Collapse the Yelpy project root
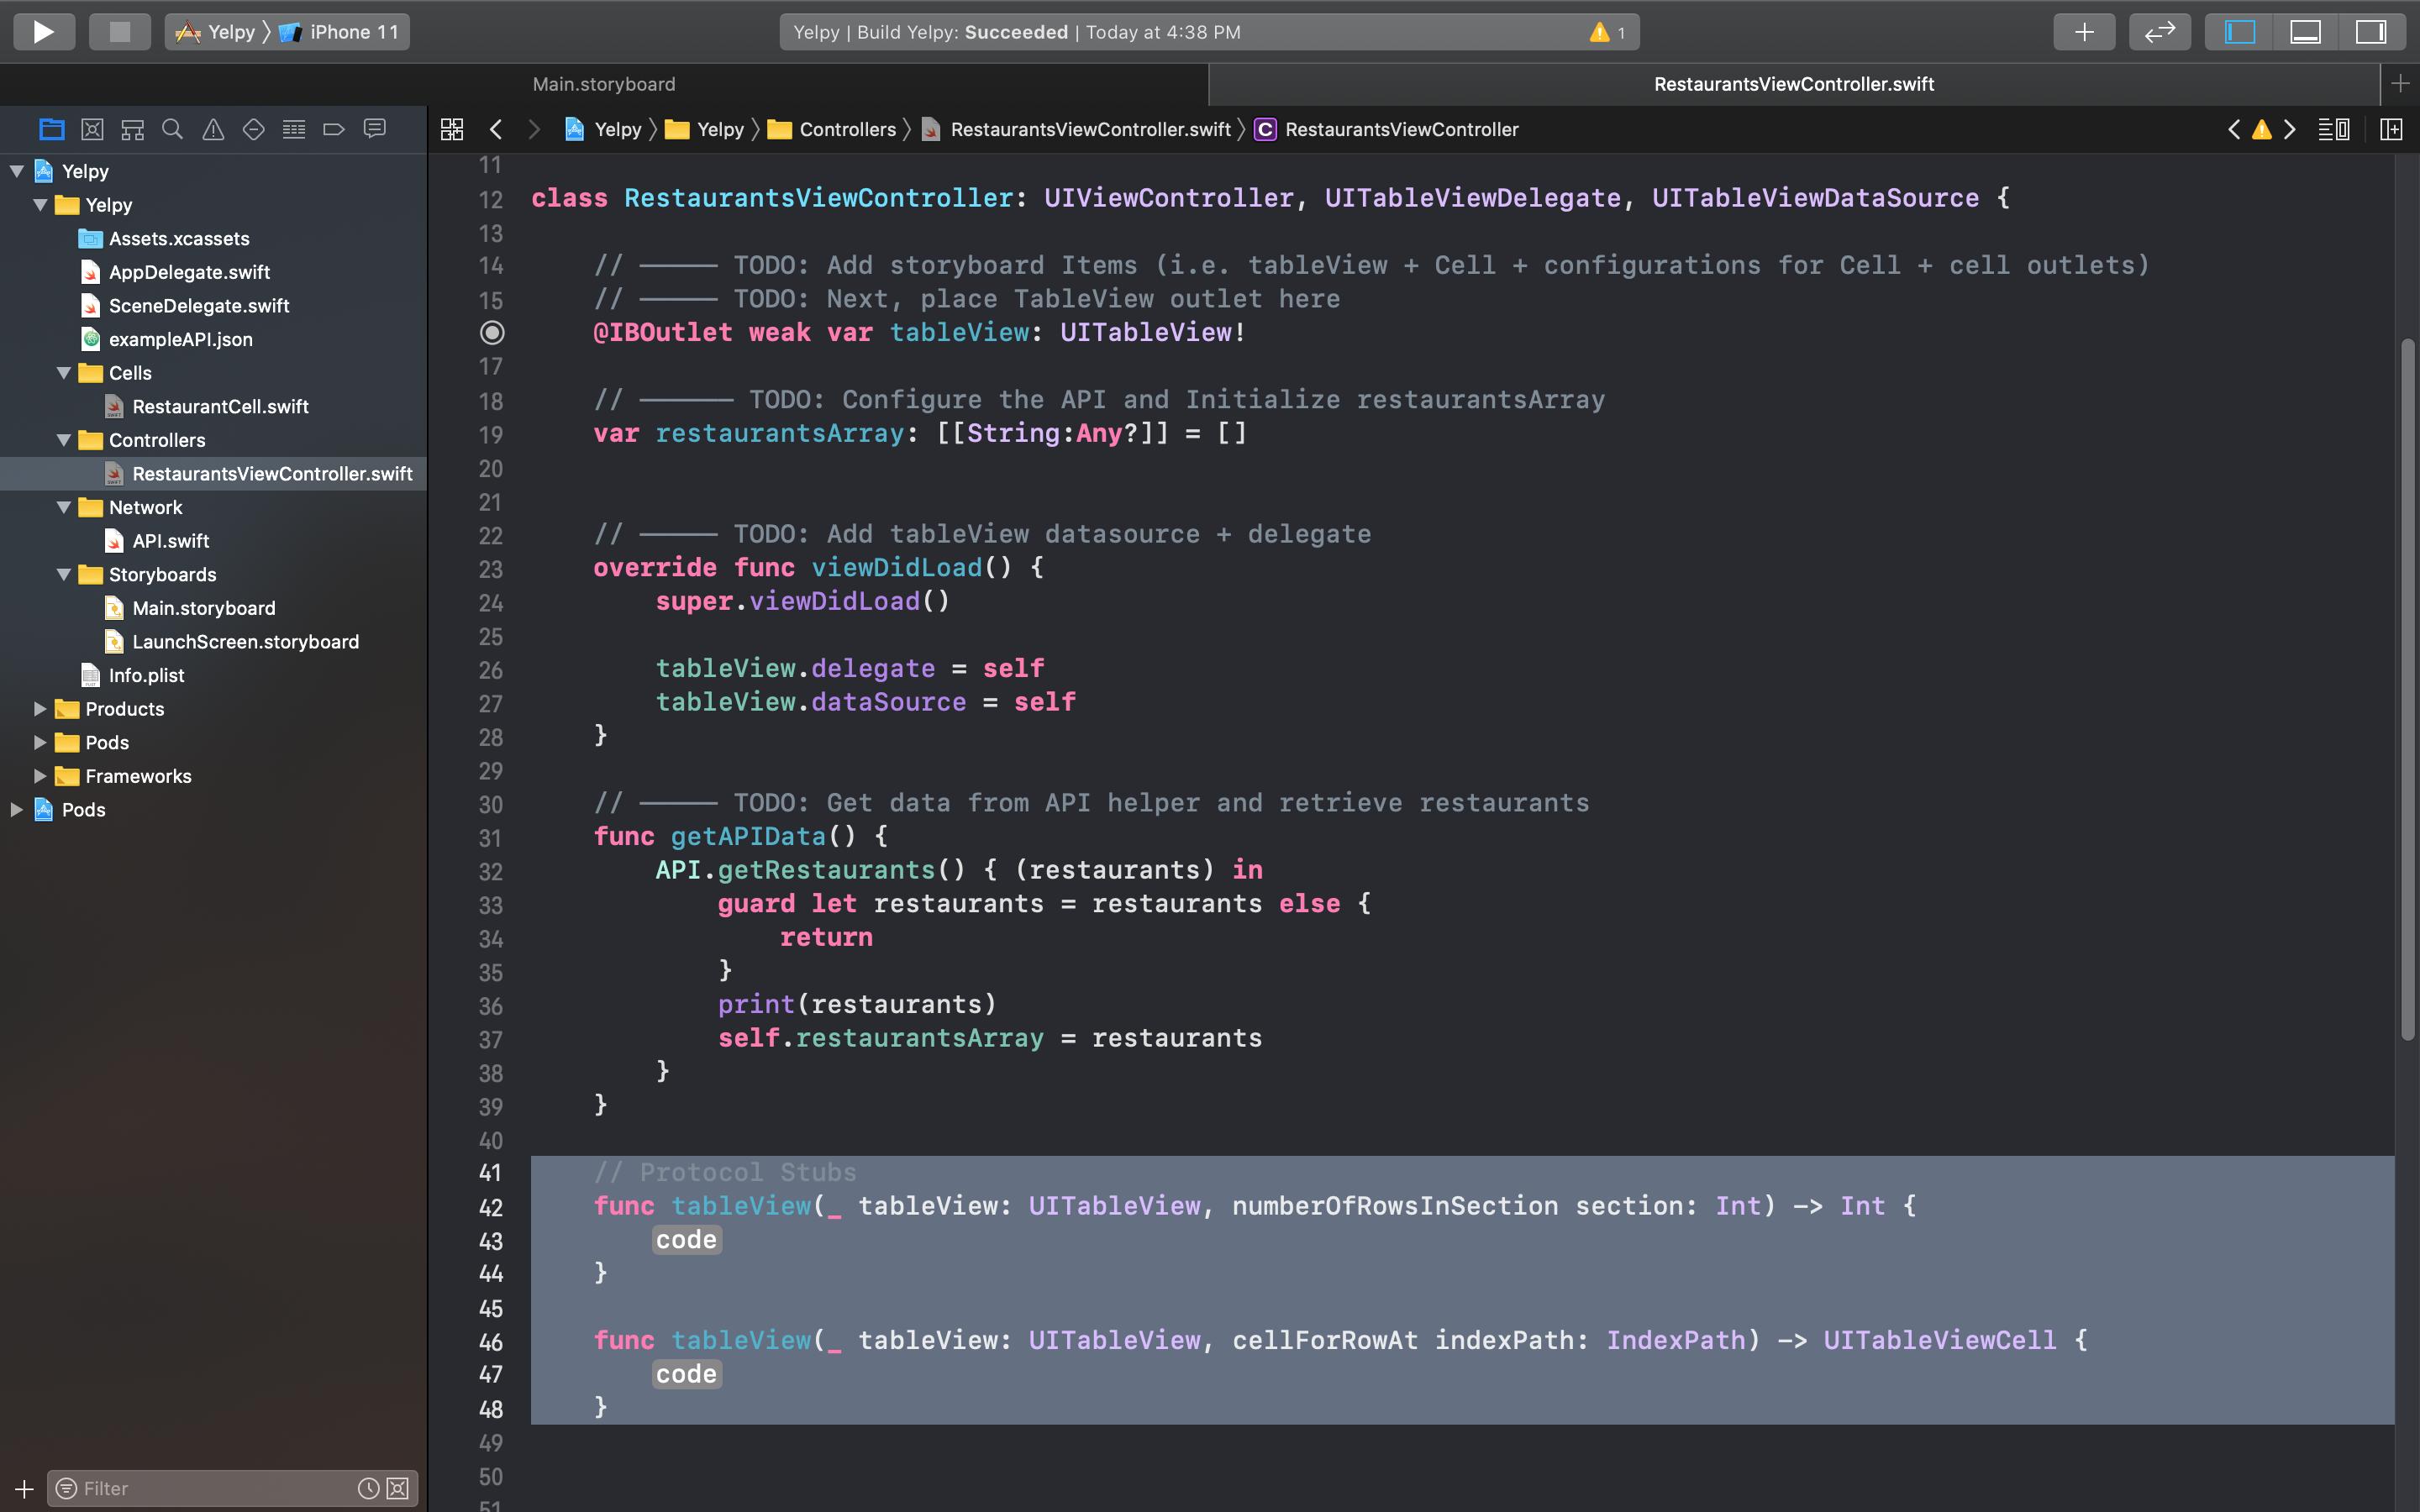This screenshot has height=1512, width=2420. tap(16, 171)
